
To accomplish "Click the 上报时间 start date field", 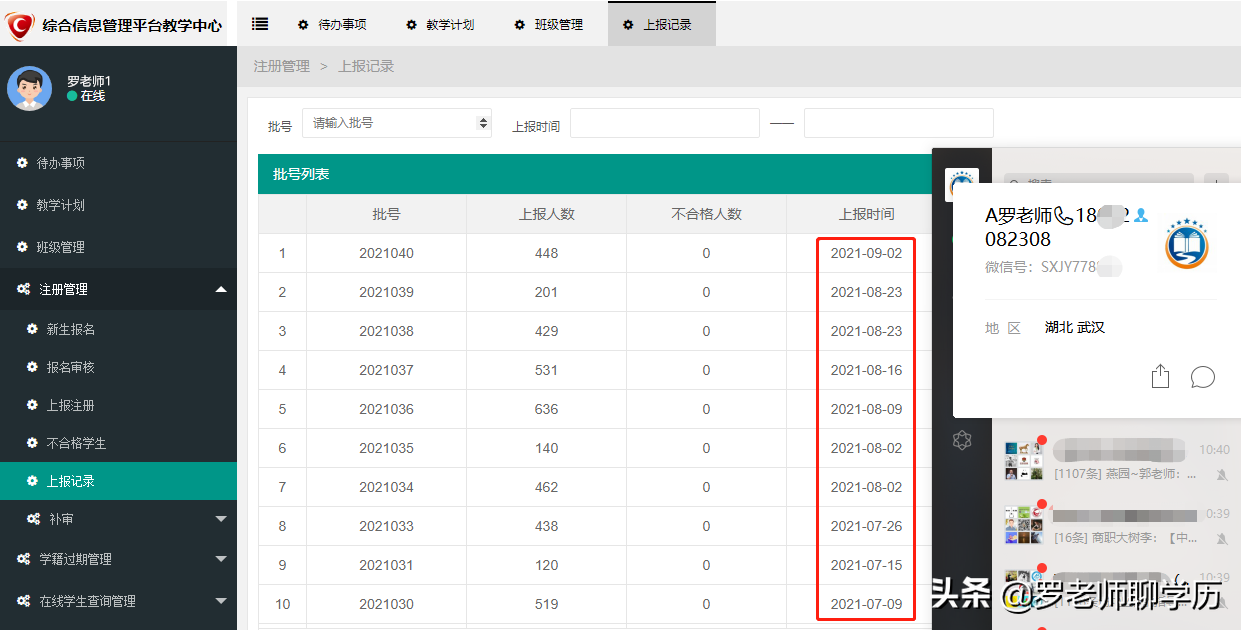I will click(665, 123).
